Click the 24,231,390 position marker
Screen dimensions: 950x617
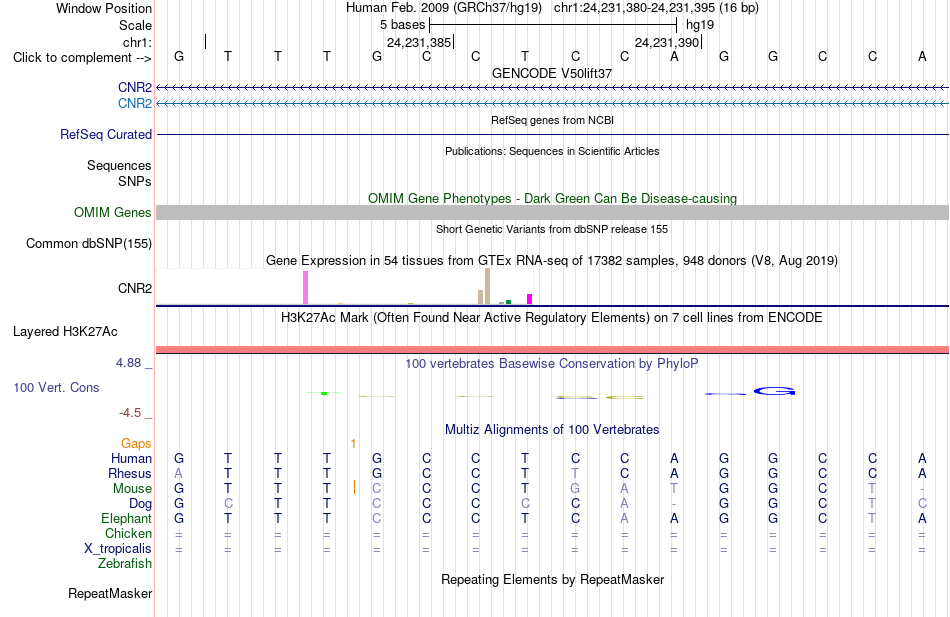tap(668, 42)
